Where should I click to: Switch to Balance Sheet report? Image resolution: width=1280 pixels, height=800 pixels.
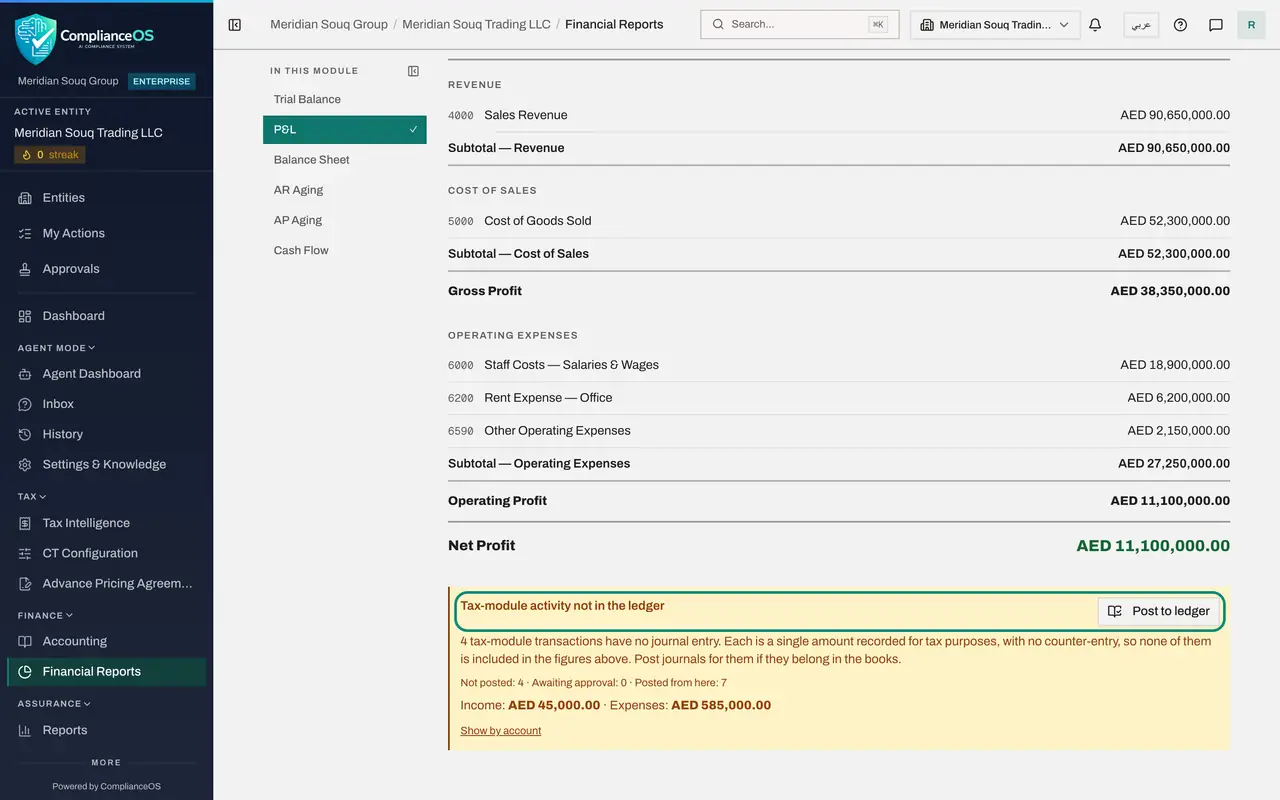click(345, 159)
